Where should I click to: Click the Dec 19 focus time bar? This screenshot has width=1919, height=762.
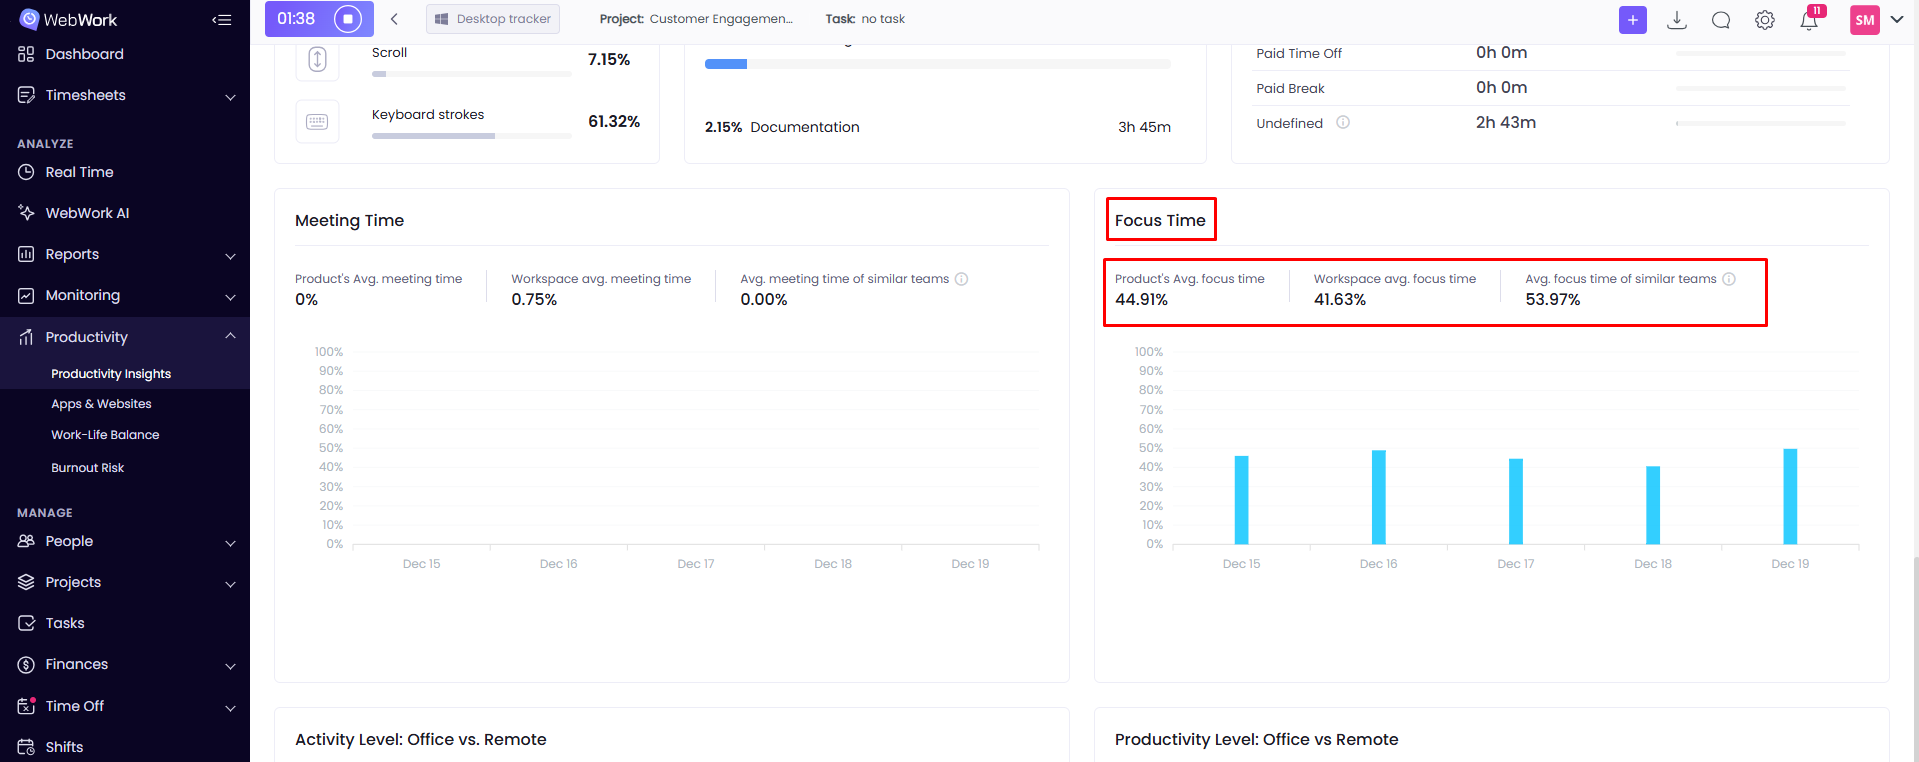1790,496
